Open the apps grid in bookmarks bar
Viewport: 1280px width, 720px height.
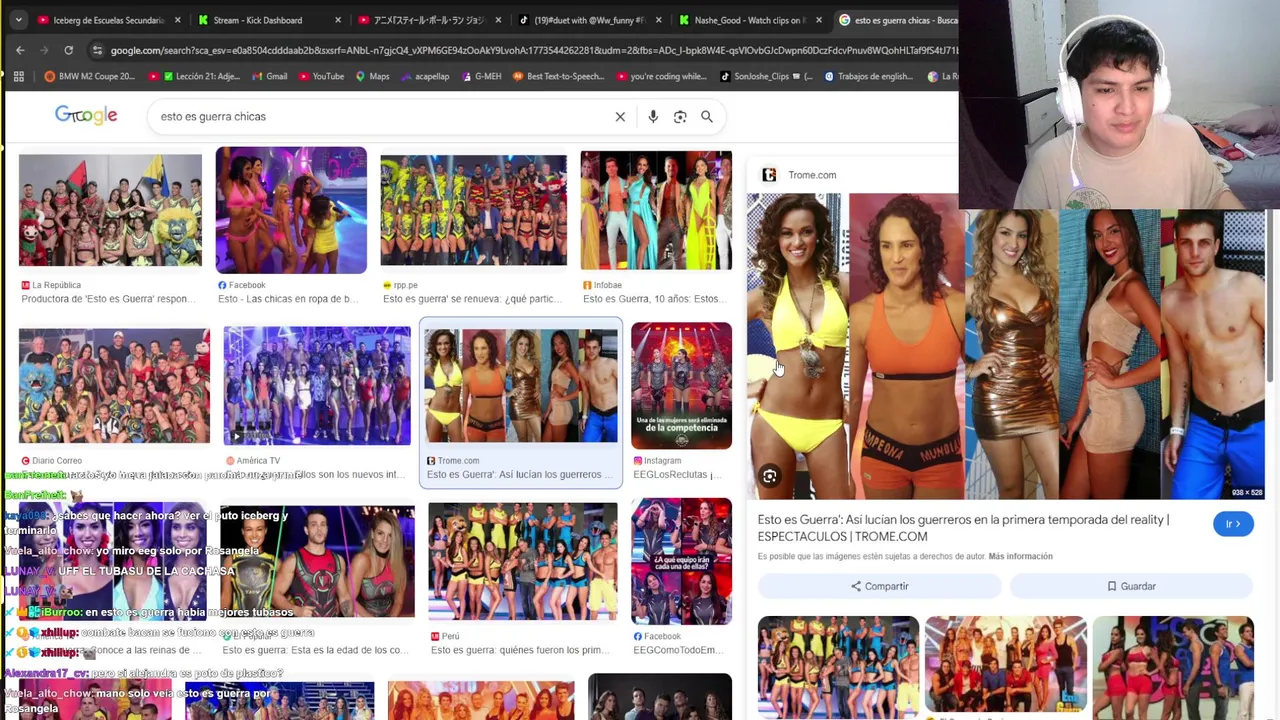18,76
